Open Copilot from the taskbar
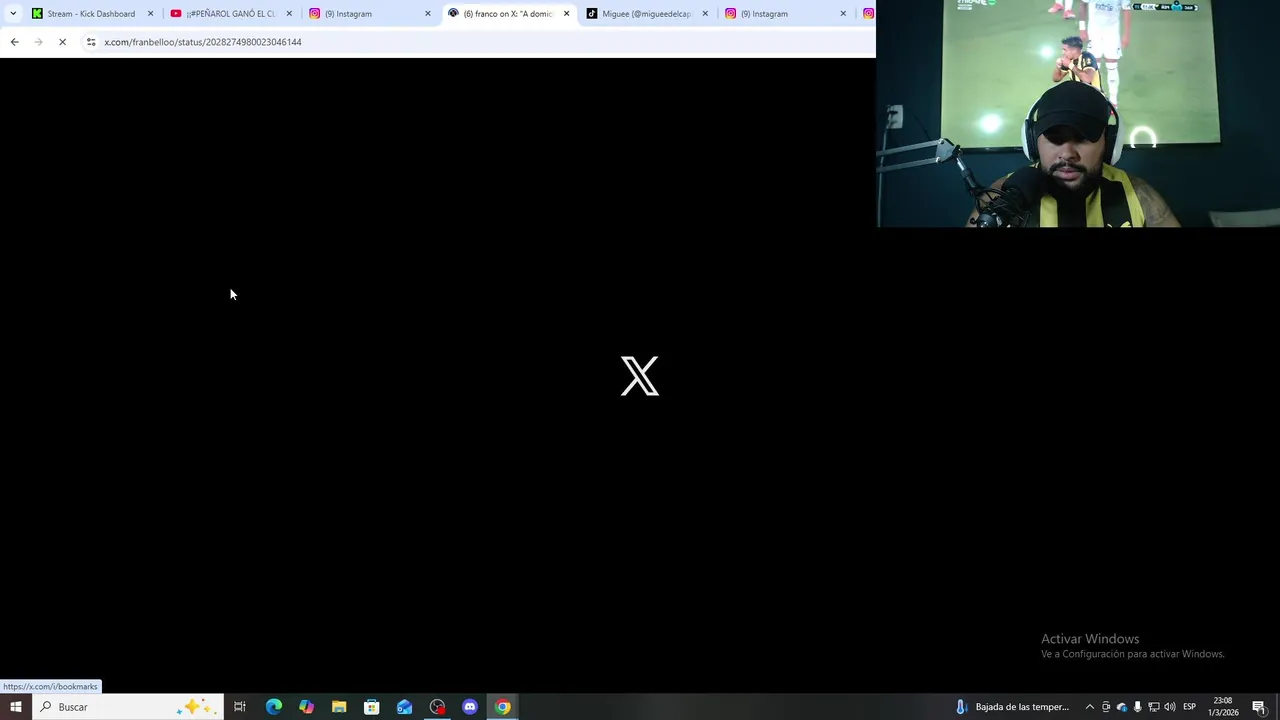This screenshot has width=1280, height=720. (x=306, y=707)
